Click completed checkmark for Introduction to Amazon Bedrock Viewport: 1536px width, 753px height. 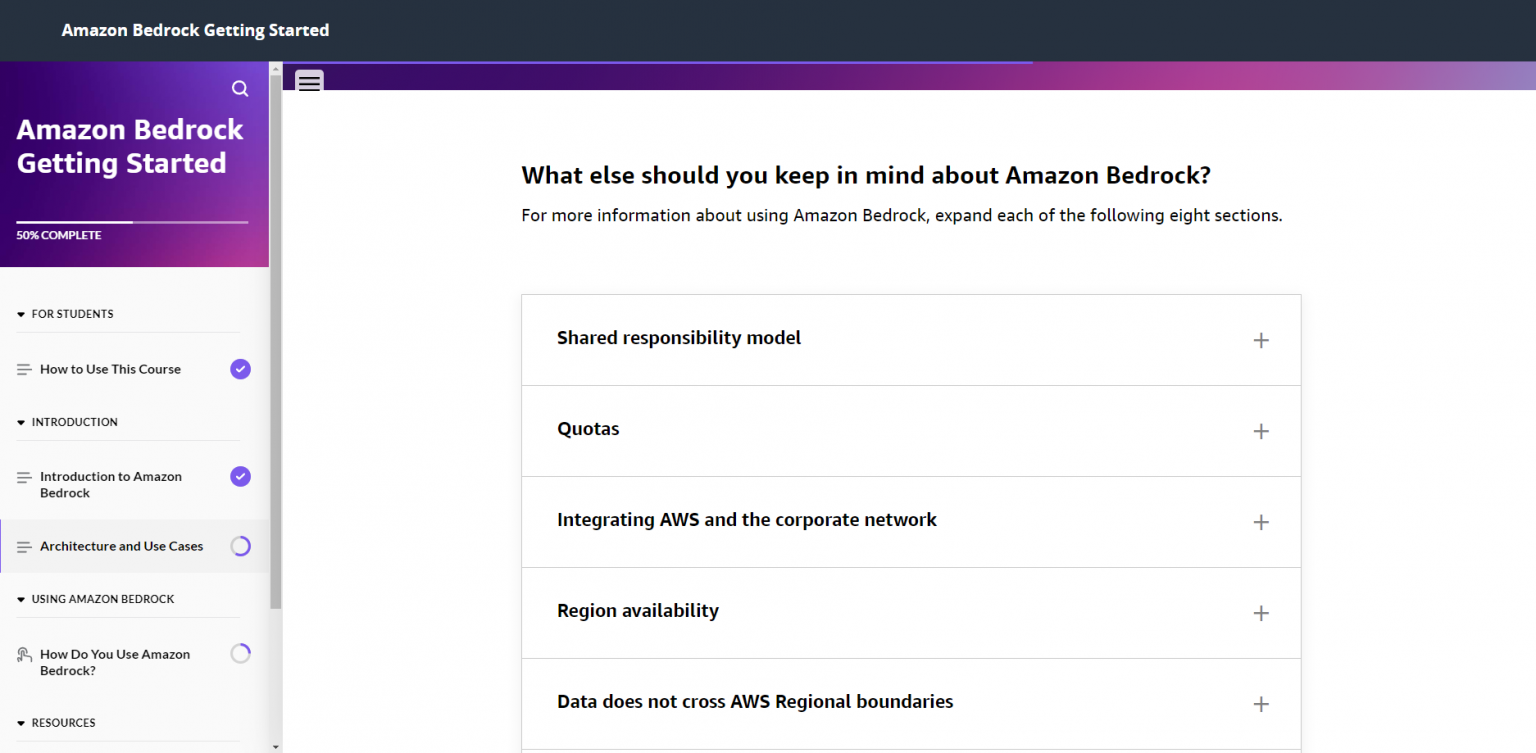[240, 477]
